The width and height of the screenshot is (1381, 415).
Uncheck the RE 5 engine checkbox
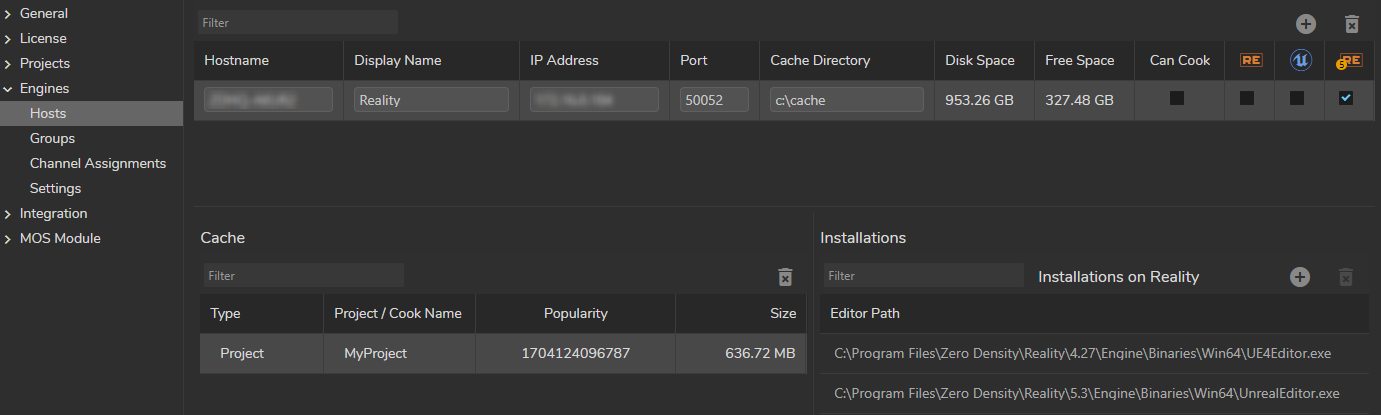pyautogui.click(x=1346, y=99)
